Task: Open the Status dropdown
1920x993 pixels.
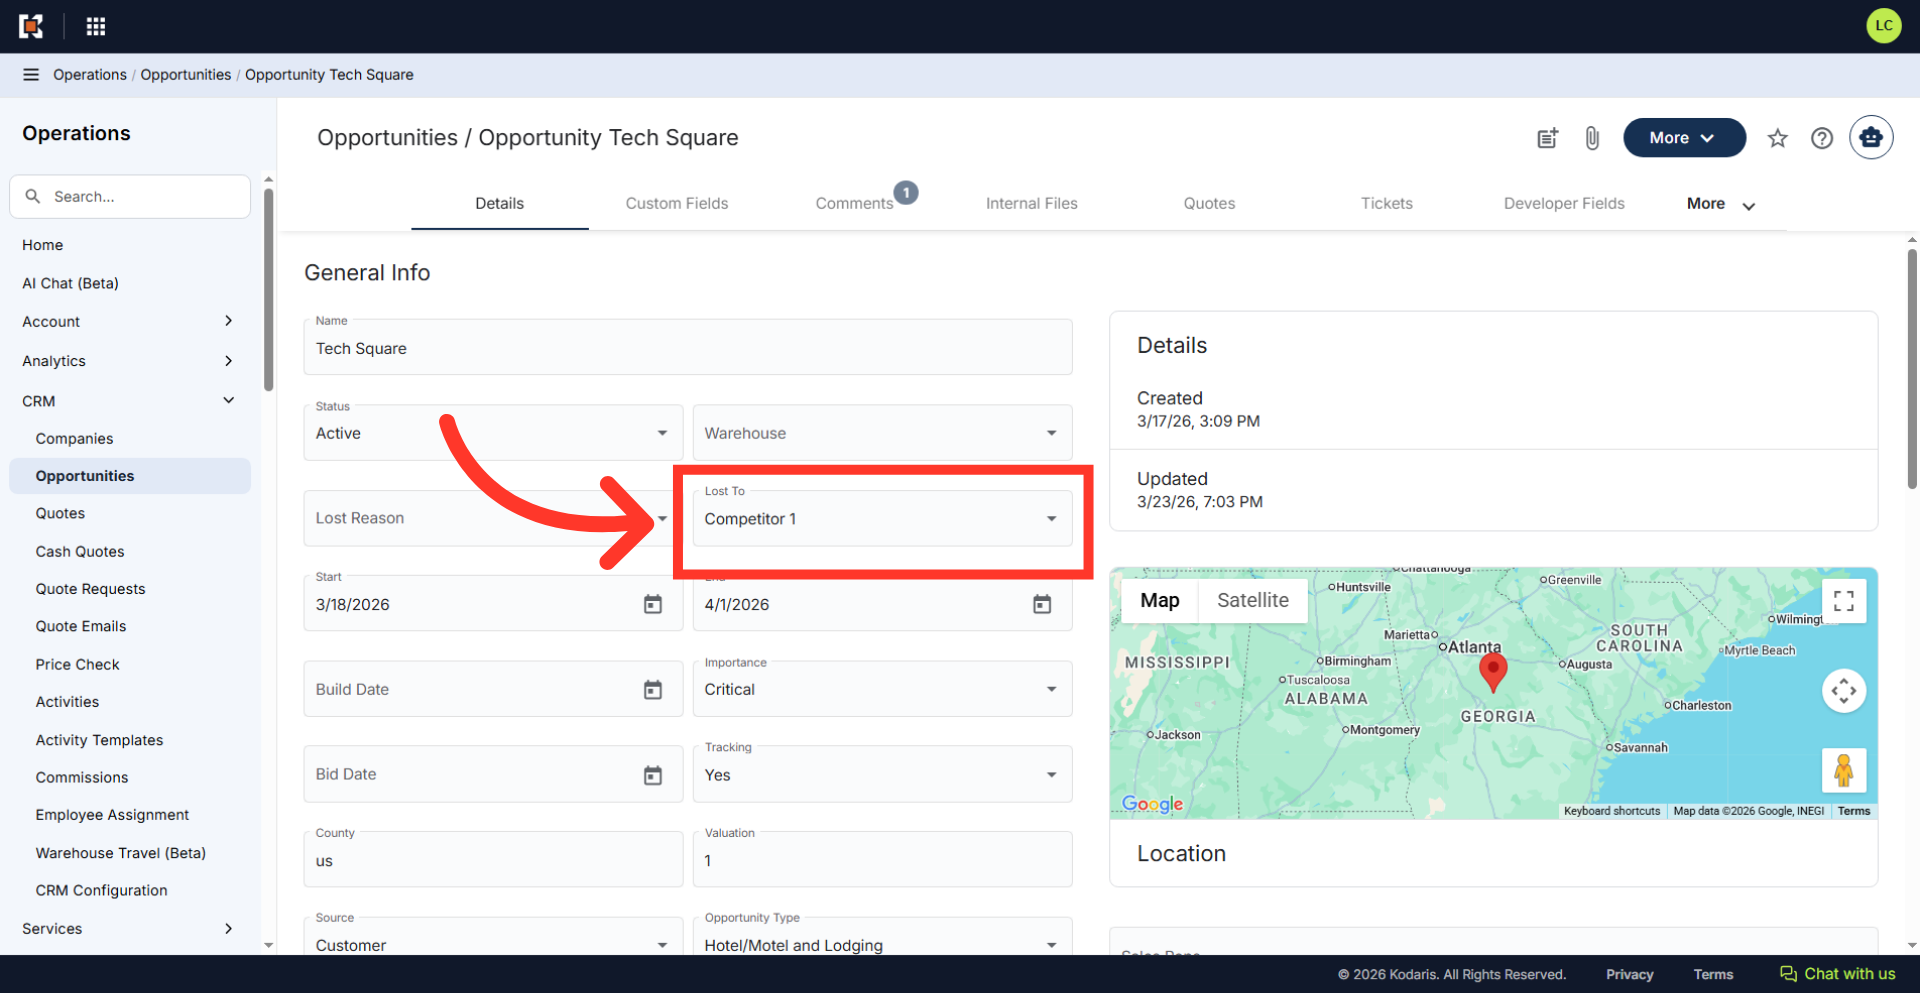Action: [493, 433]
